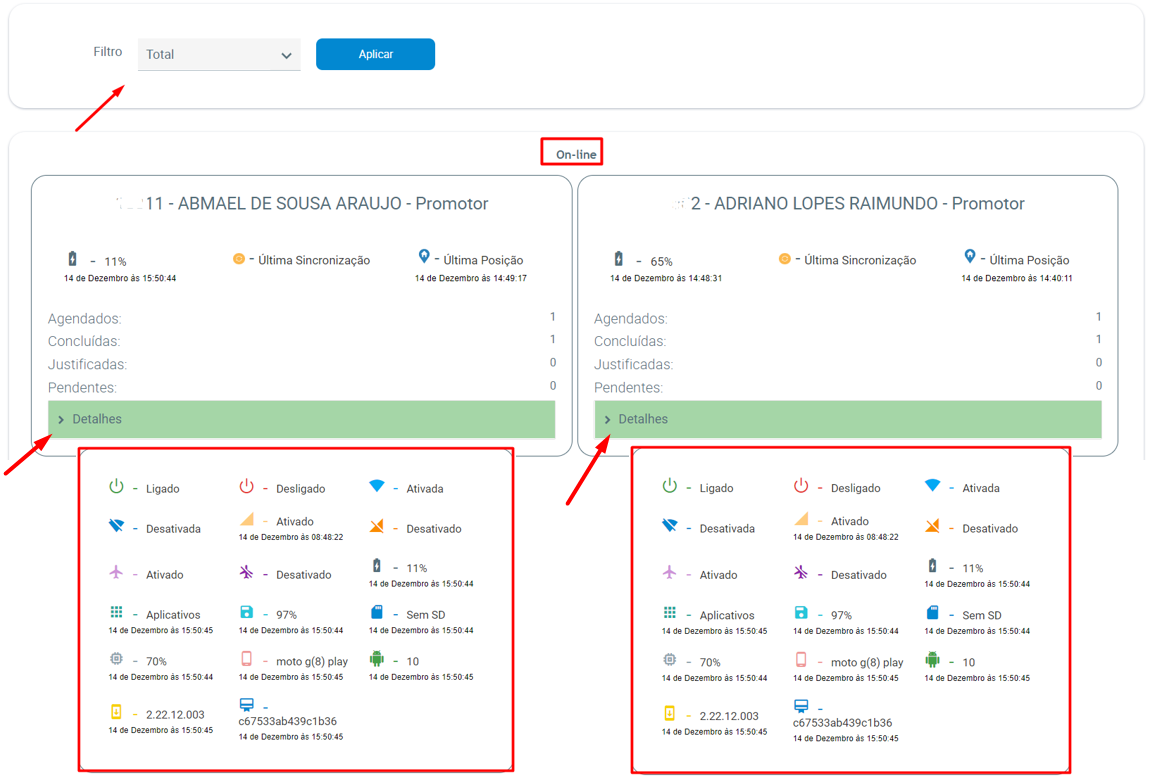Click timestamp 14 de Dezembro às 14:48:31
1159x780 pixels.
tap(666, 279)
